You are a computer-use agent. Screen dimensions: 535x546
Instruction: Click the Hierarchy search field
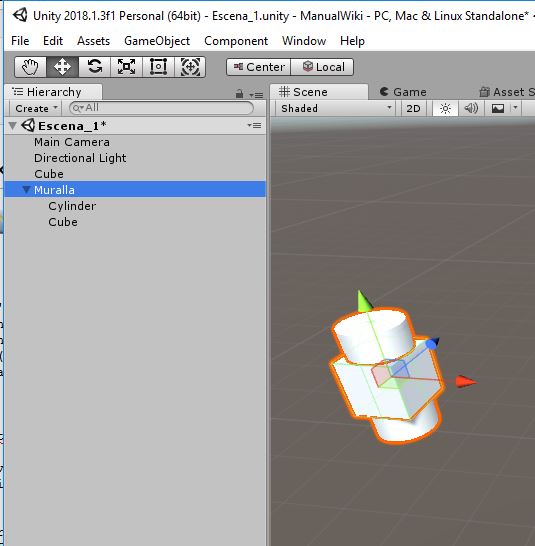tap(161, 108)
